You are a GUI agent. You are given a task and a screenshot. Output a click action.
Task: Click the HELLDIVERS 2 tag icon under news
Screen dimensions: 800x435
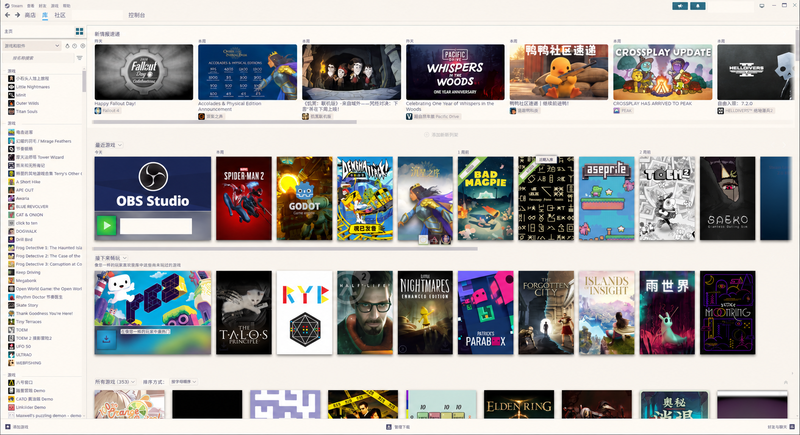(x=720, y=111)
